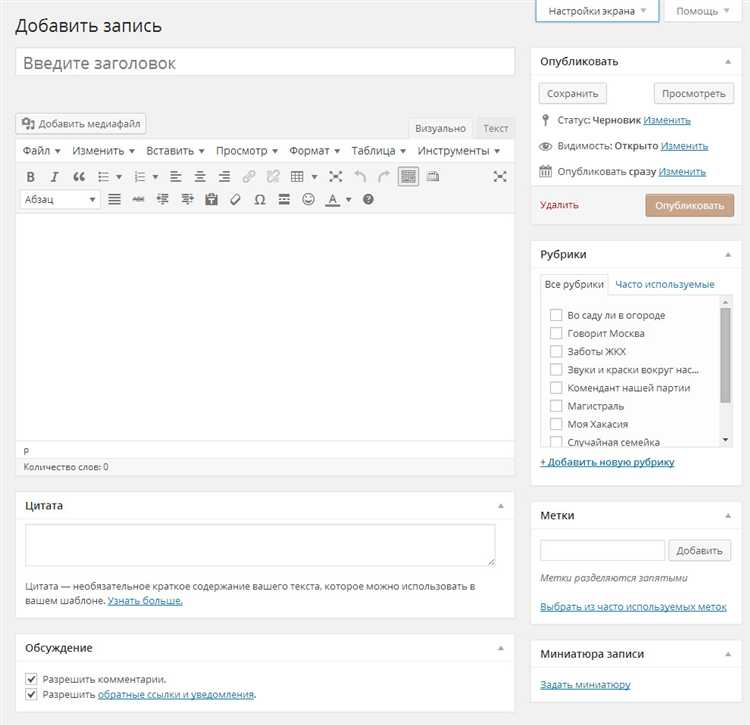The image size is (750, 725).
Task: Toggle bold formatting in the editor toolbar
Action: 30,177
